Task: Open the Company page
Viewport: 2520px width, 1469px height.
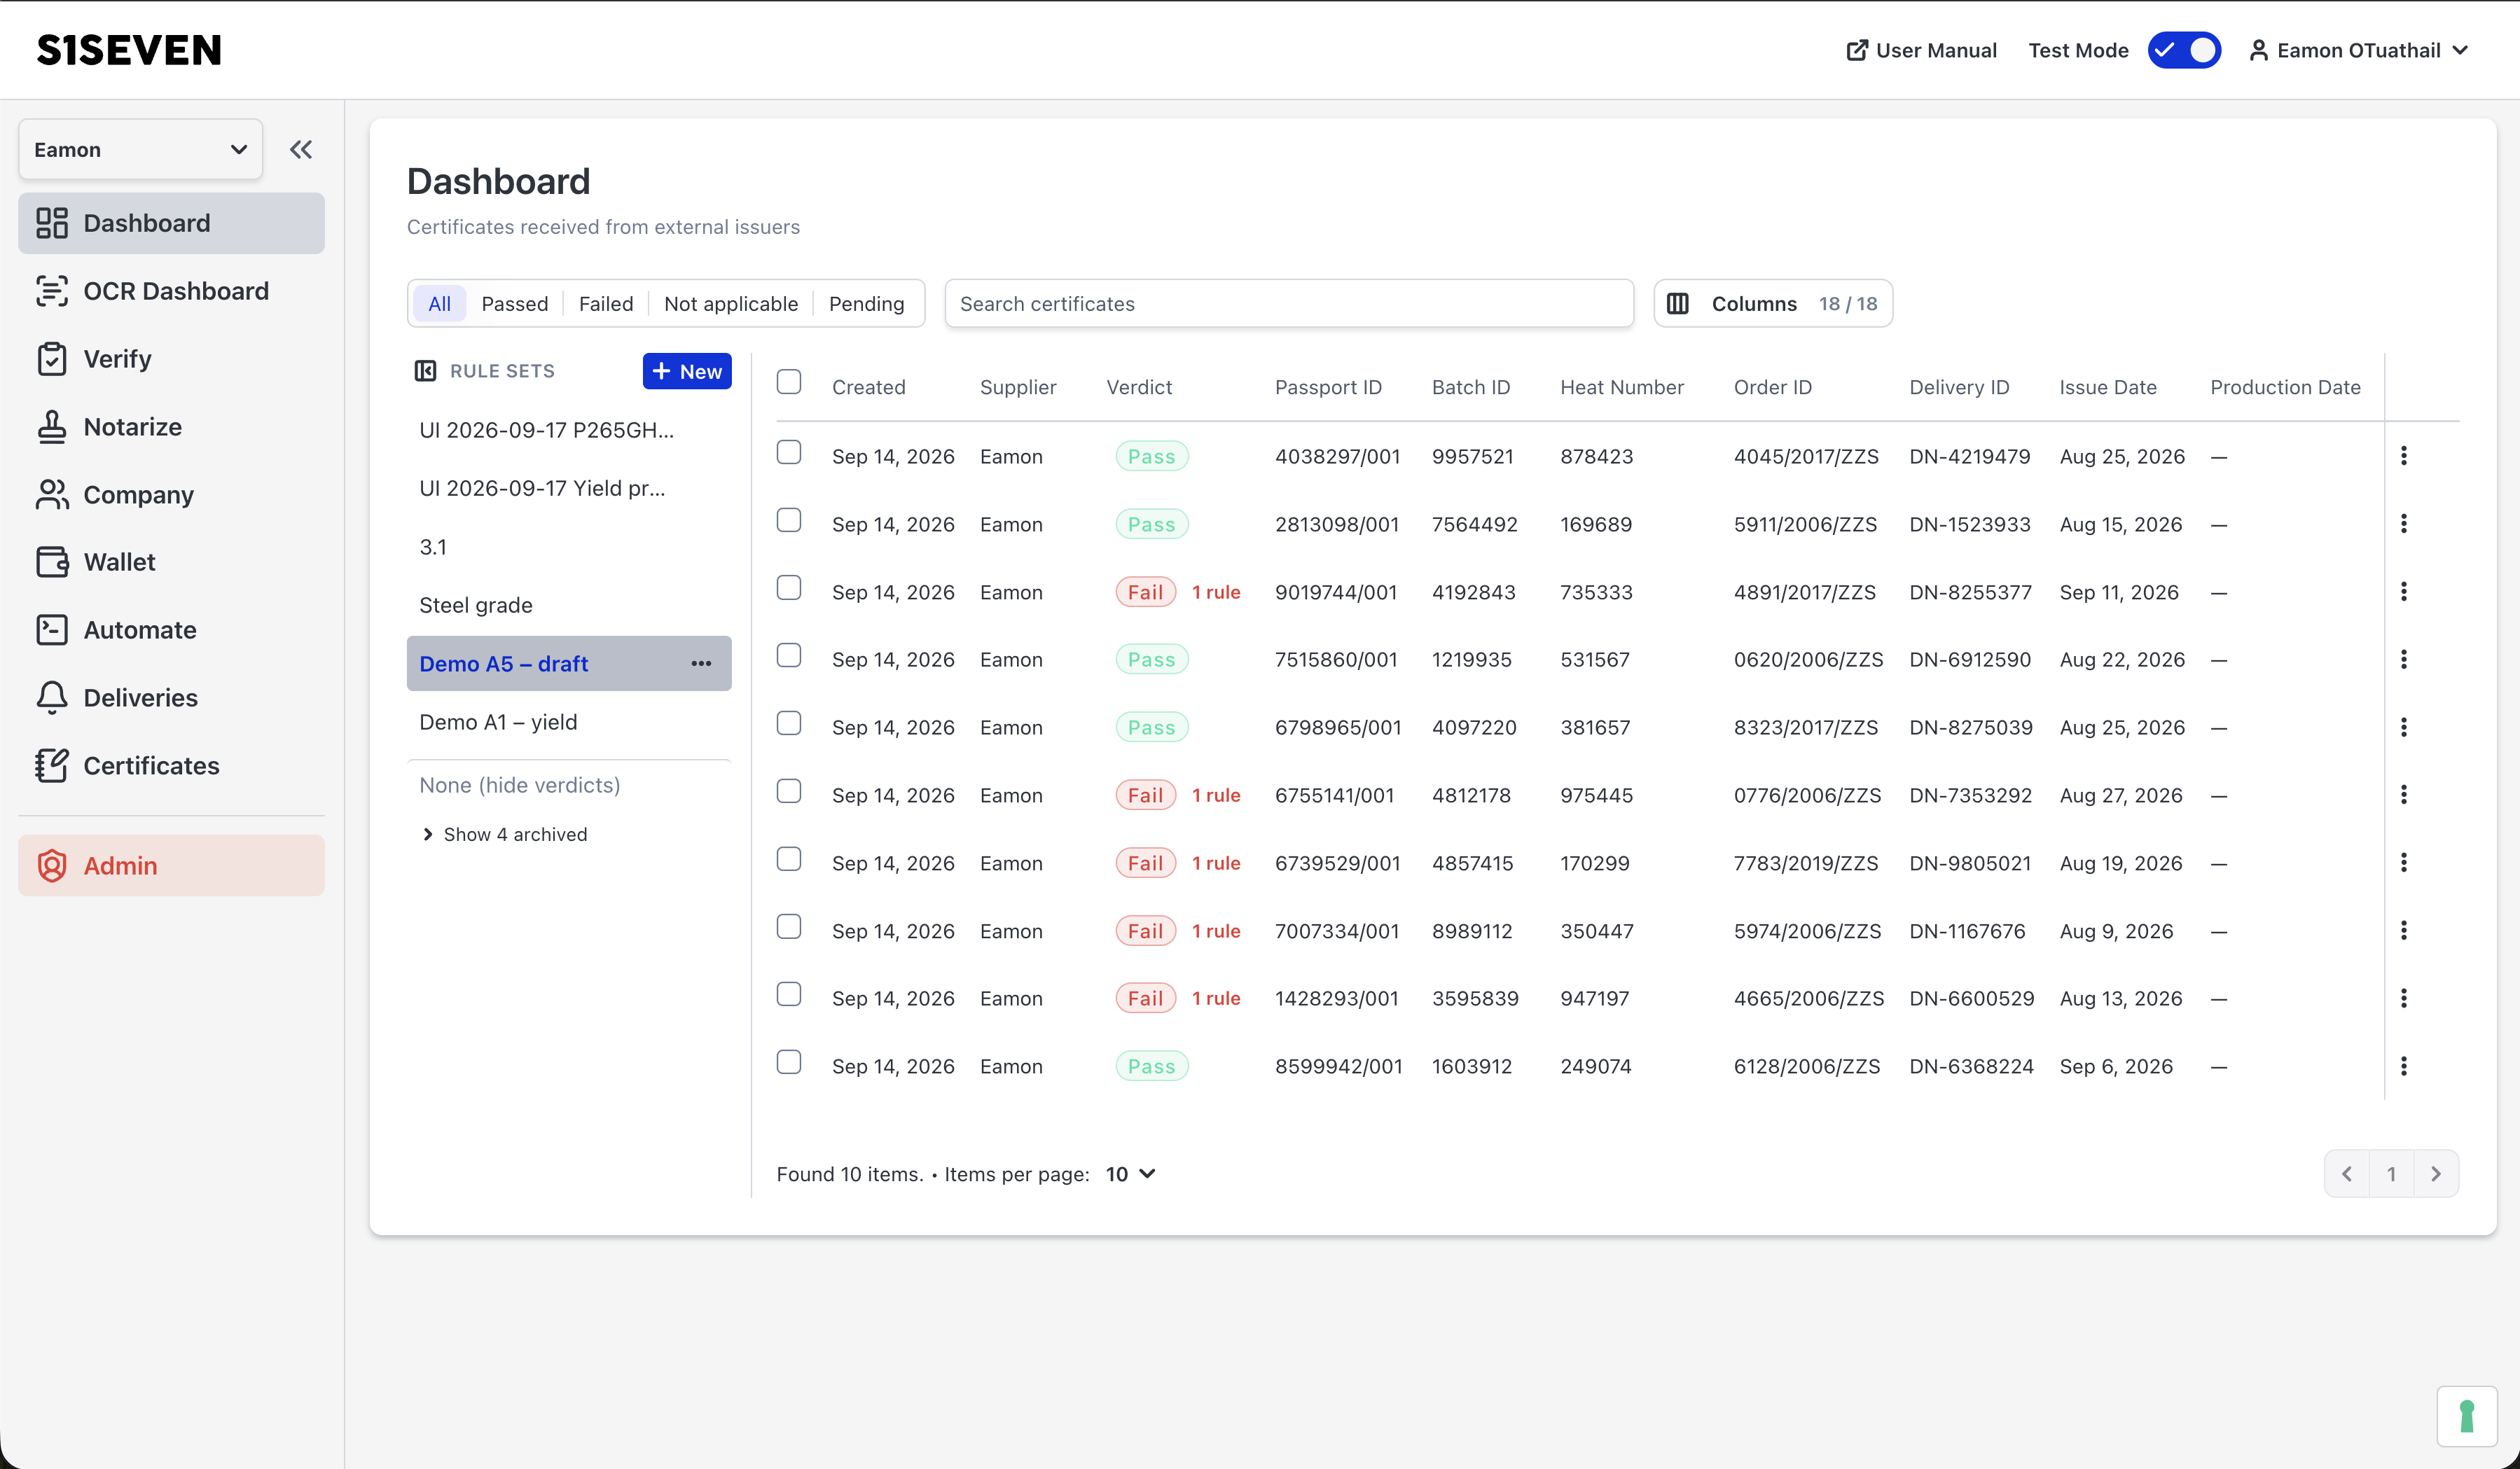Action: coord(171,494)
